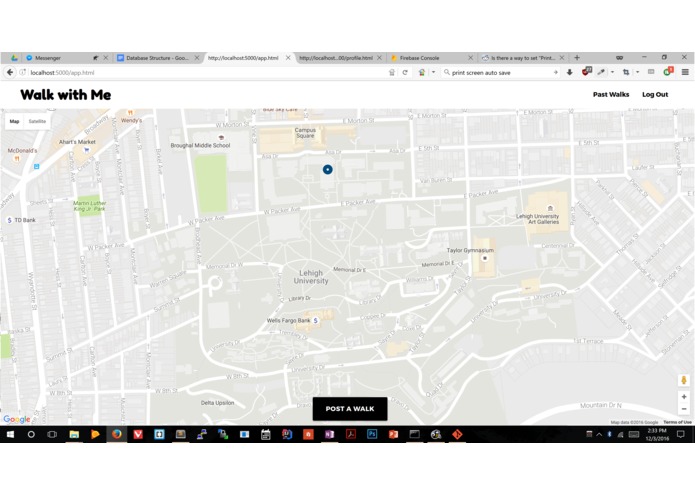695x494 pixels.
Task: Click the browser back arrow button
Action: 10,72
